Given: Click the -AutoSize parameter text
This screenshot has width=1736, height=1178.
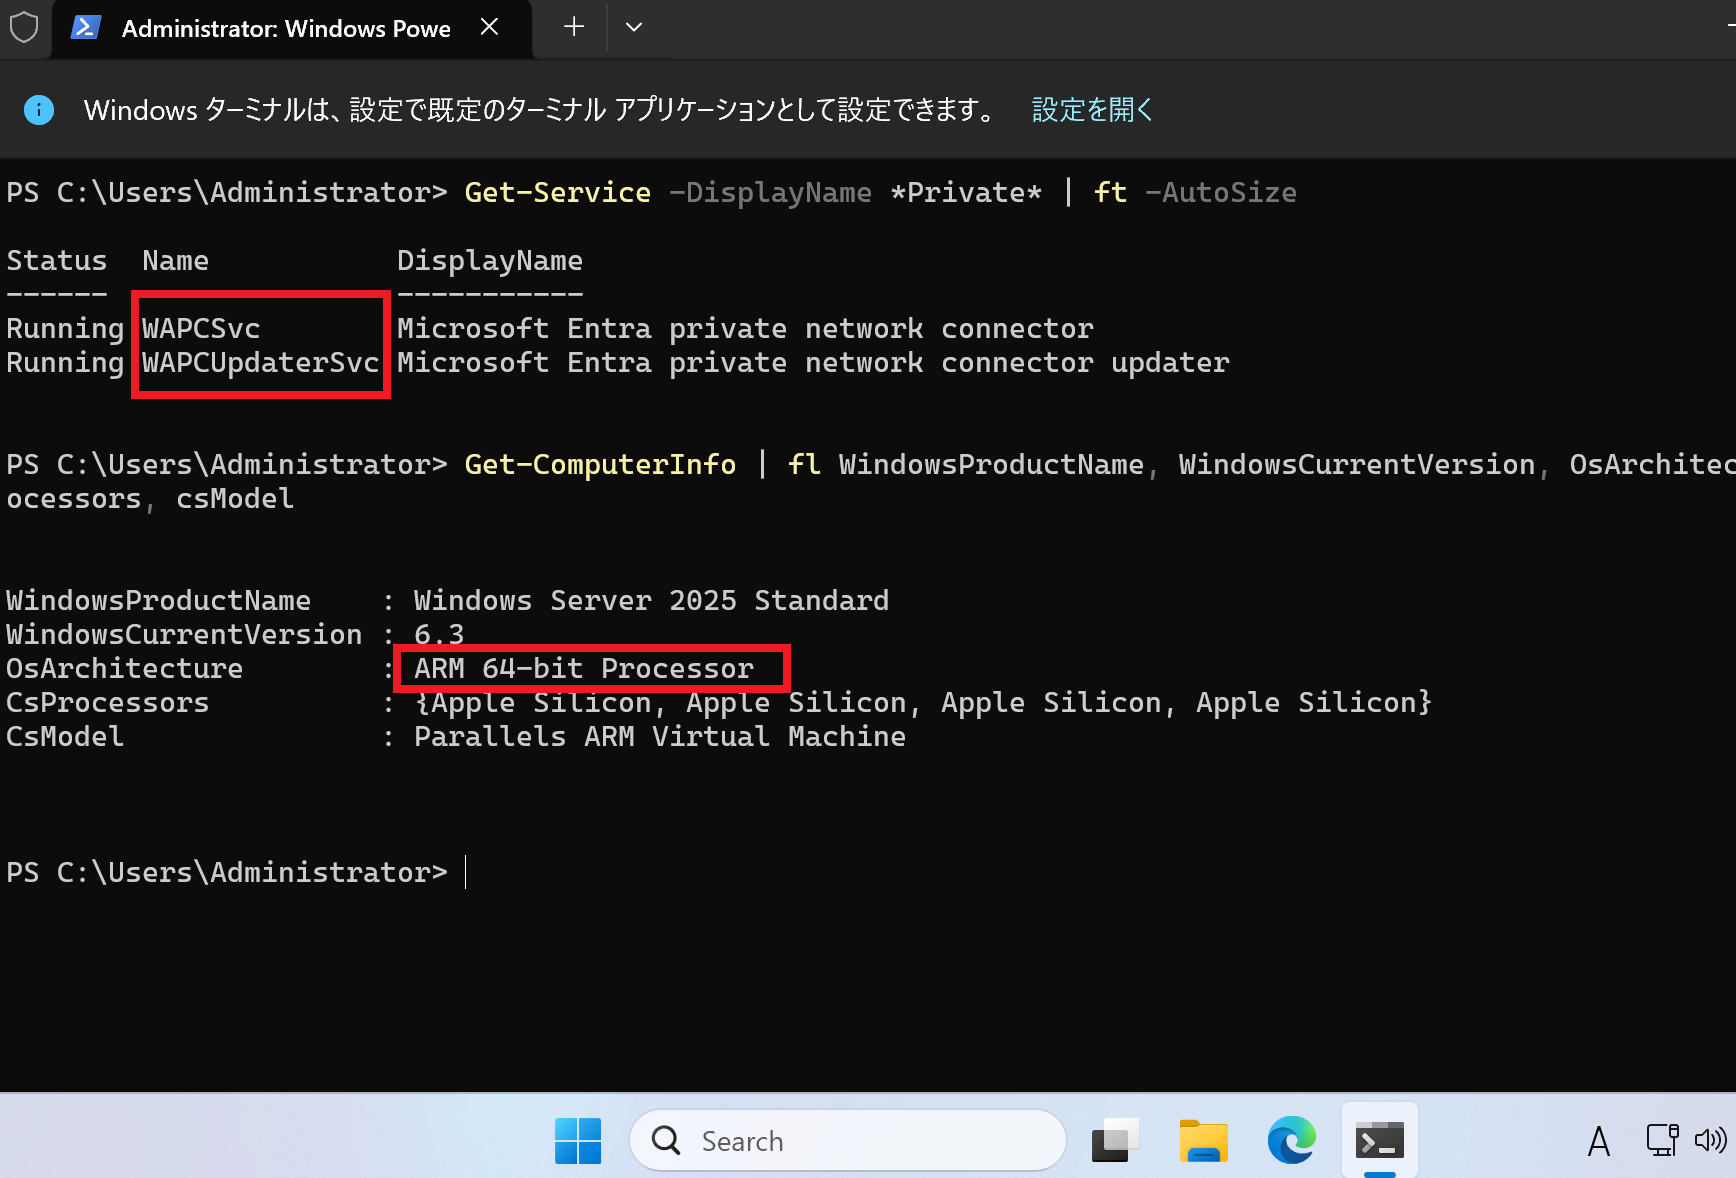Looking at the screenshot, I should (x=1221, y=193).
